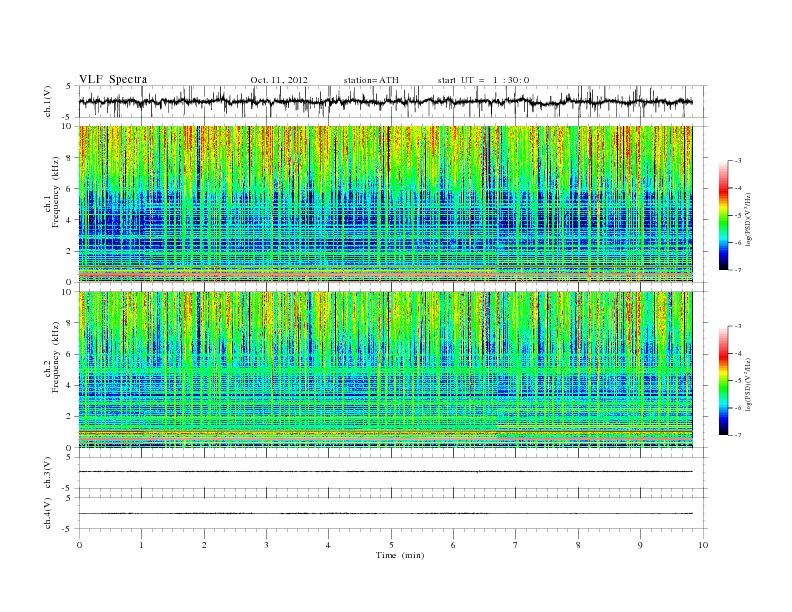Click the "ch.1(V)" waveform axis label
792x612 pixels.
pyautogui.click(x=48, y=101)
